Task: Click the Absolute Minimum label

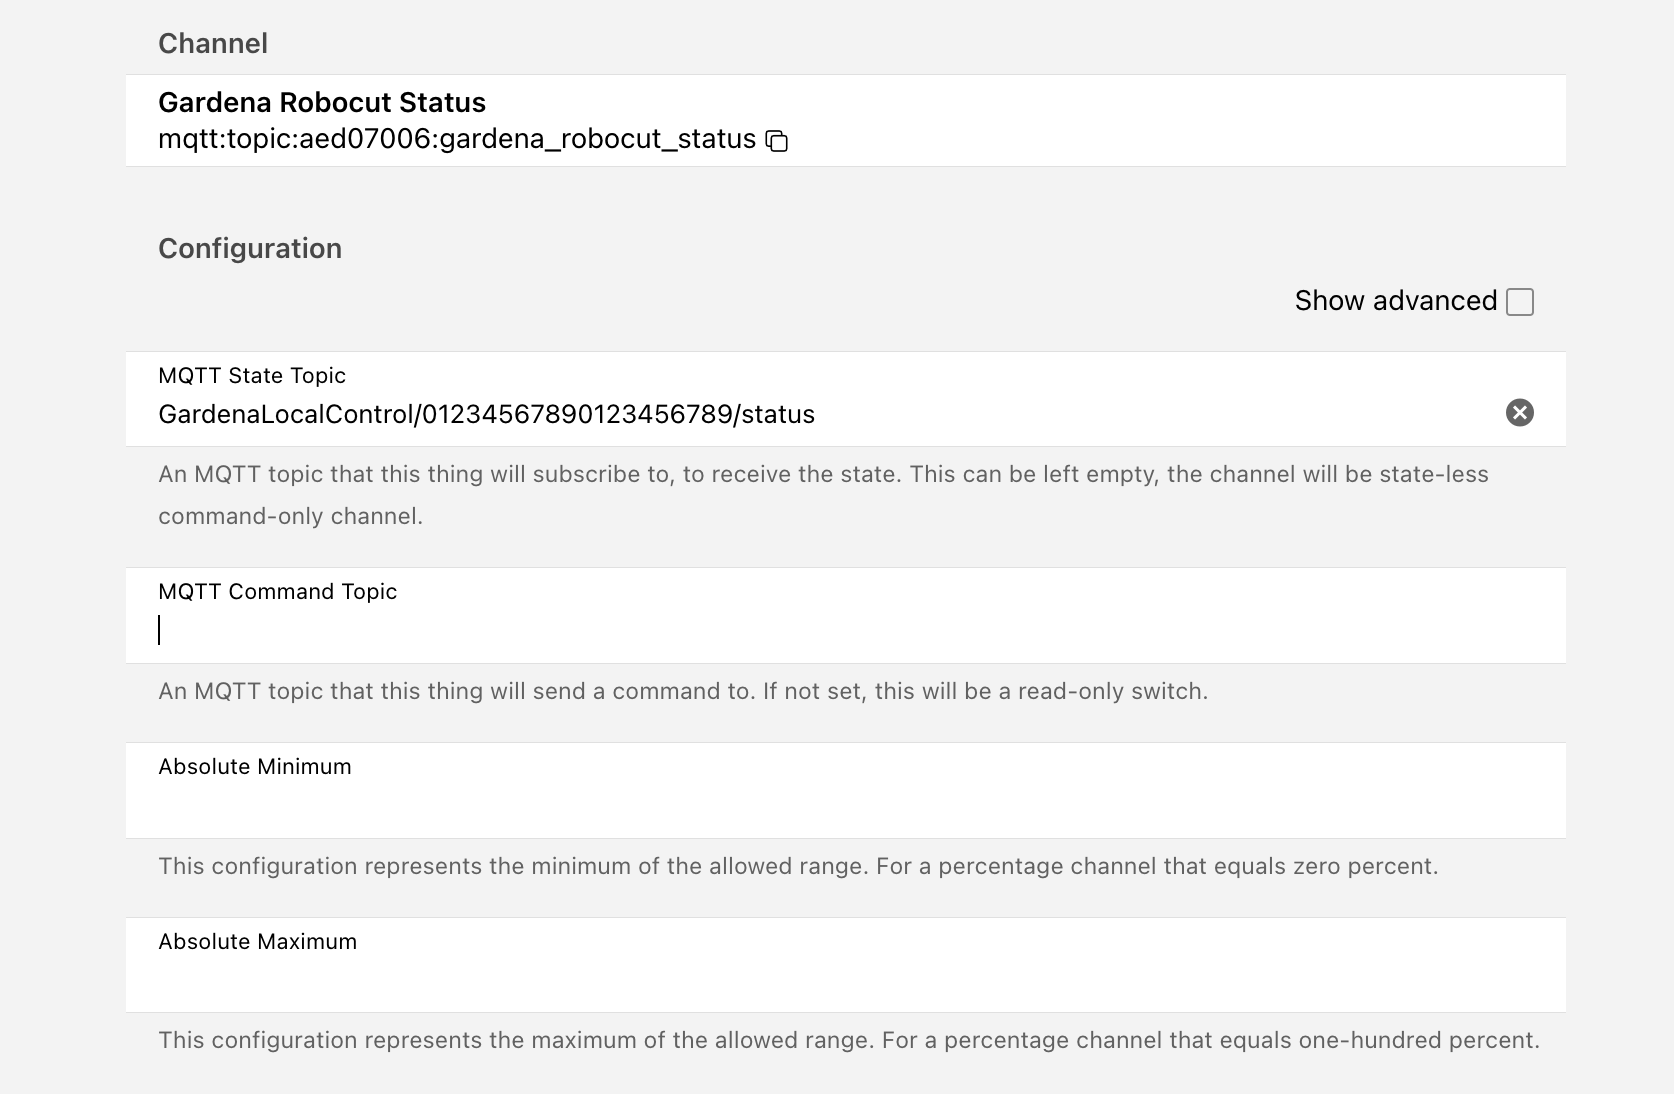Action: tap(255, 766)
